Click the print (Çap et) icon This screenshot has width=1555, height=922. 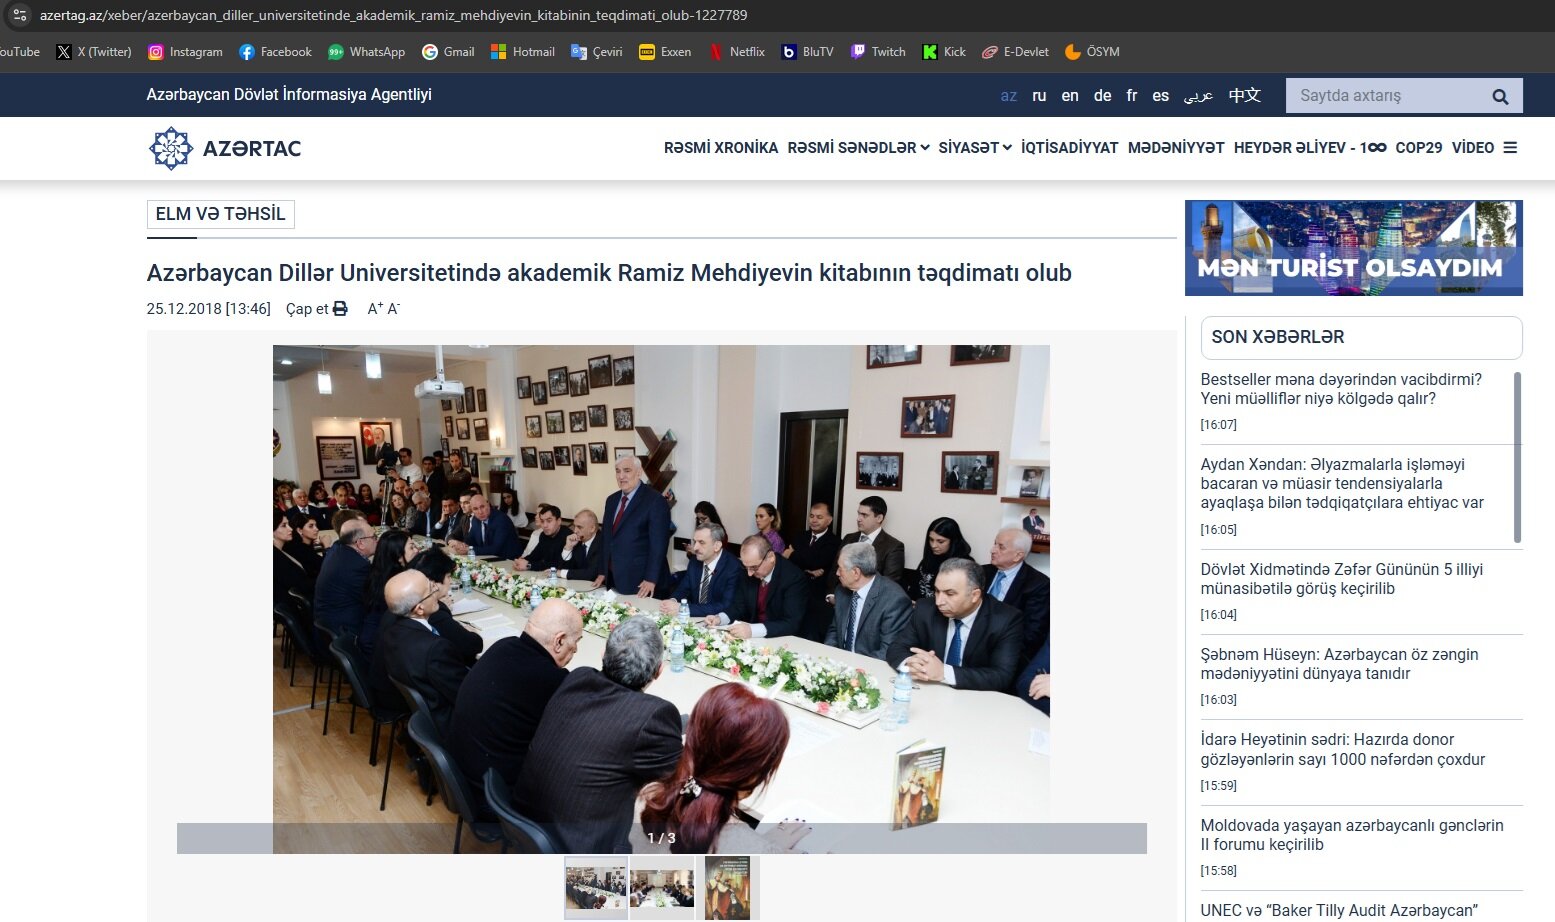tap(340, 309)
